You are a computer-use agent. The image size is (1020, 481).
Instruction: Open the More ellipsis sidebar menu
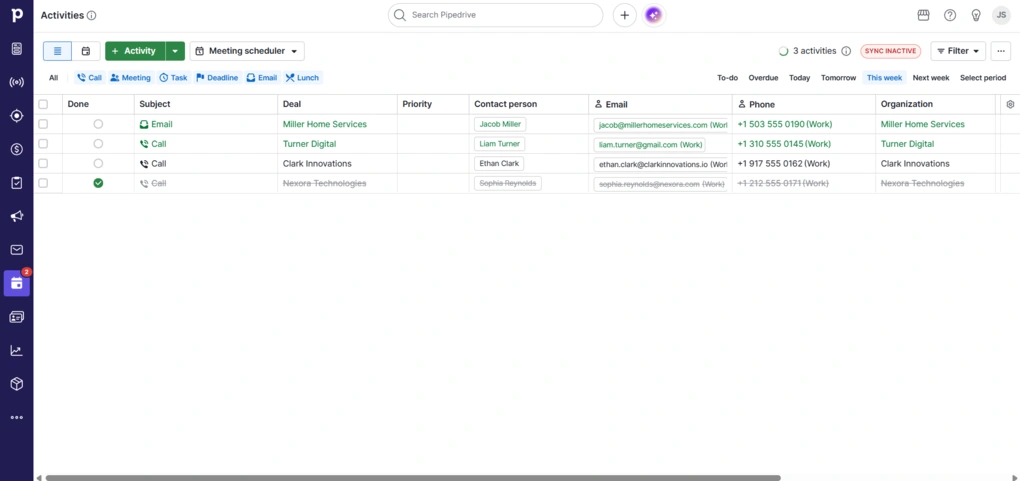tap(17, 417)
